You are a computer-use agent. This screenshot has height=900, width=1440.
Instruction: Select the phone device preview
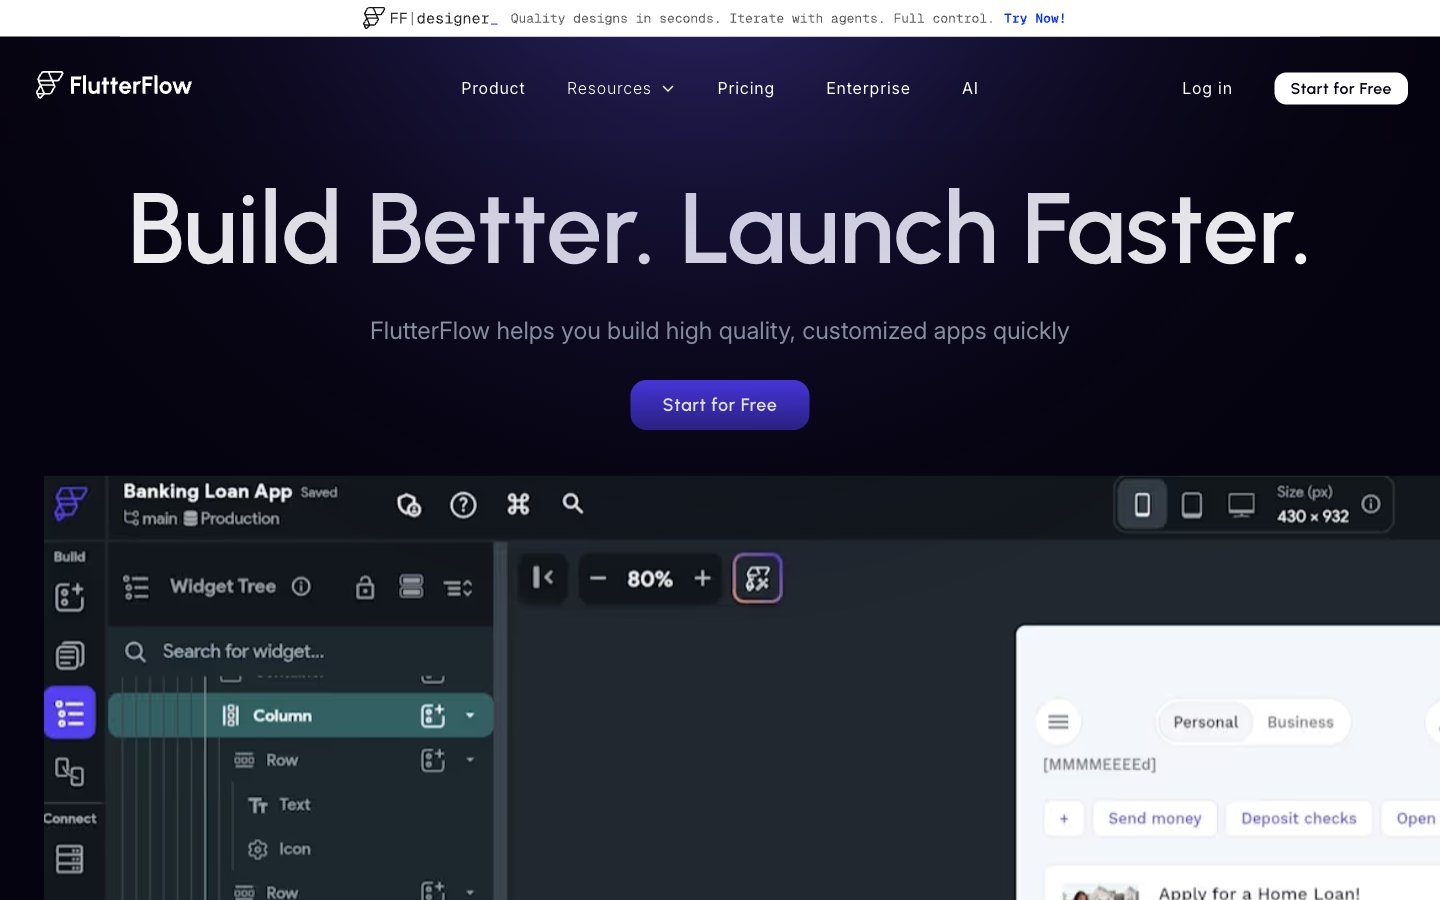point(1142,505)
